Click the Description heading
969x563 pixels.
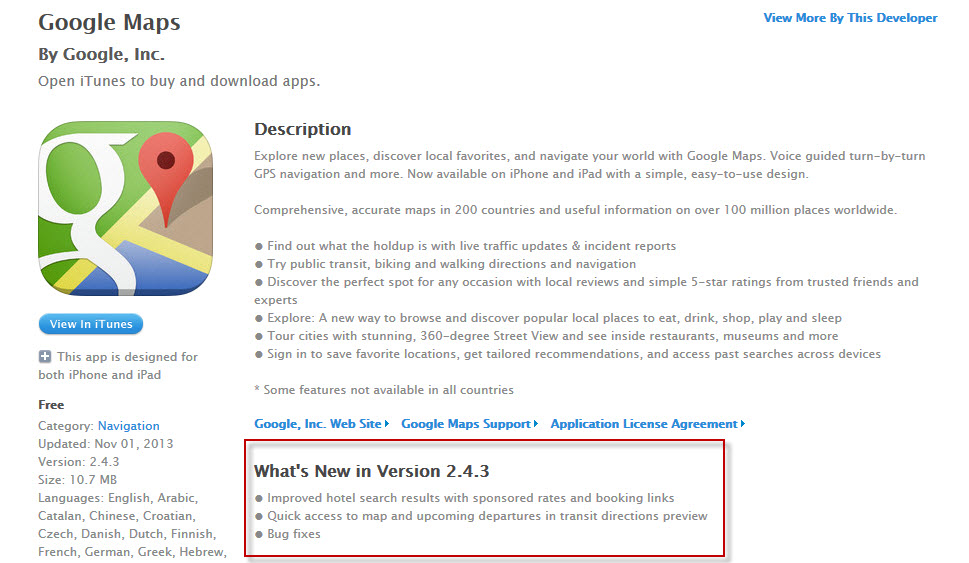point(303,129)
